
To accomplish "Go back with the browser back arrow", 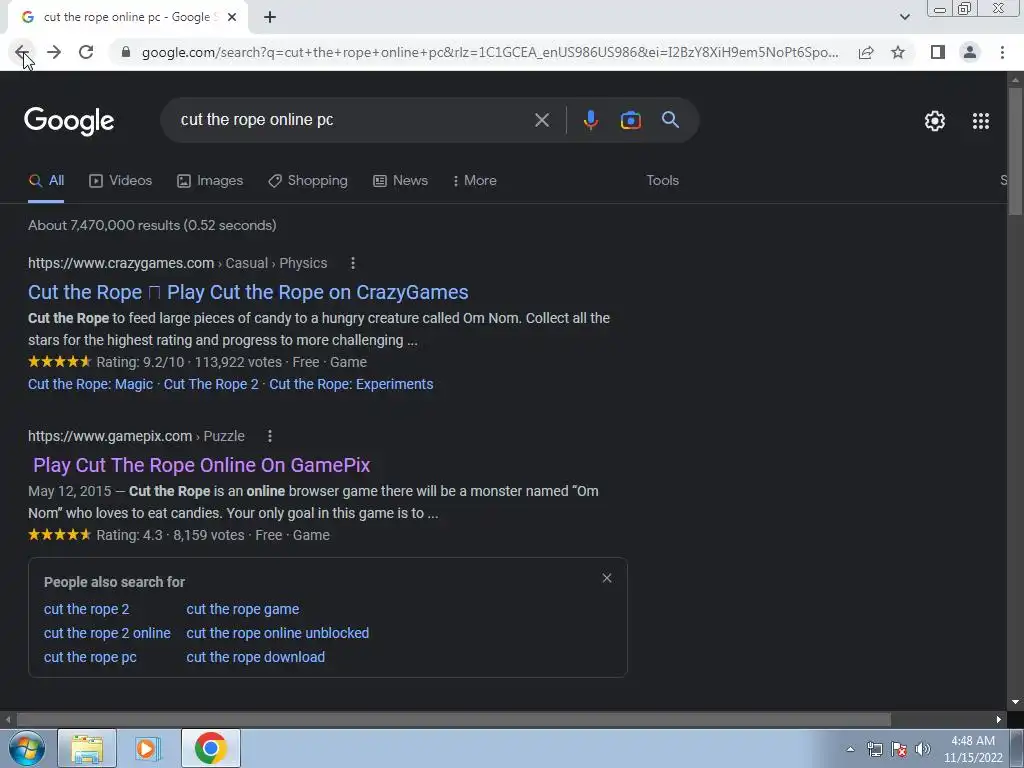I will (22, 52).
